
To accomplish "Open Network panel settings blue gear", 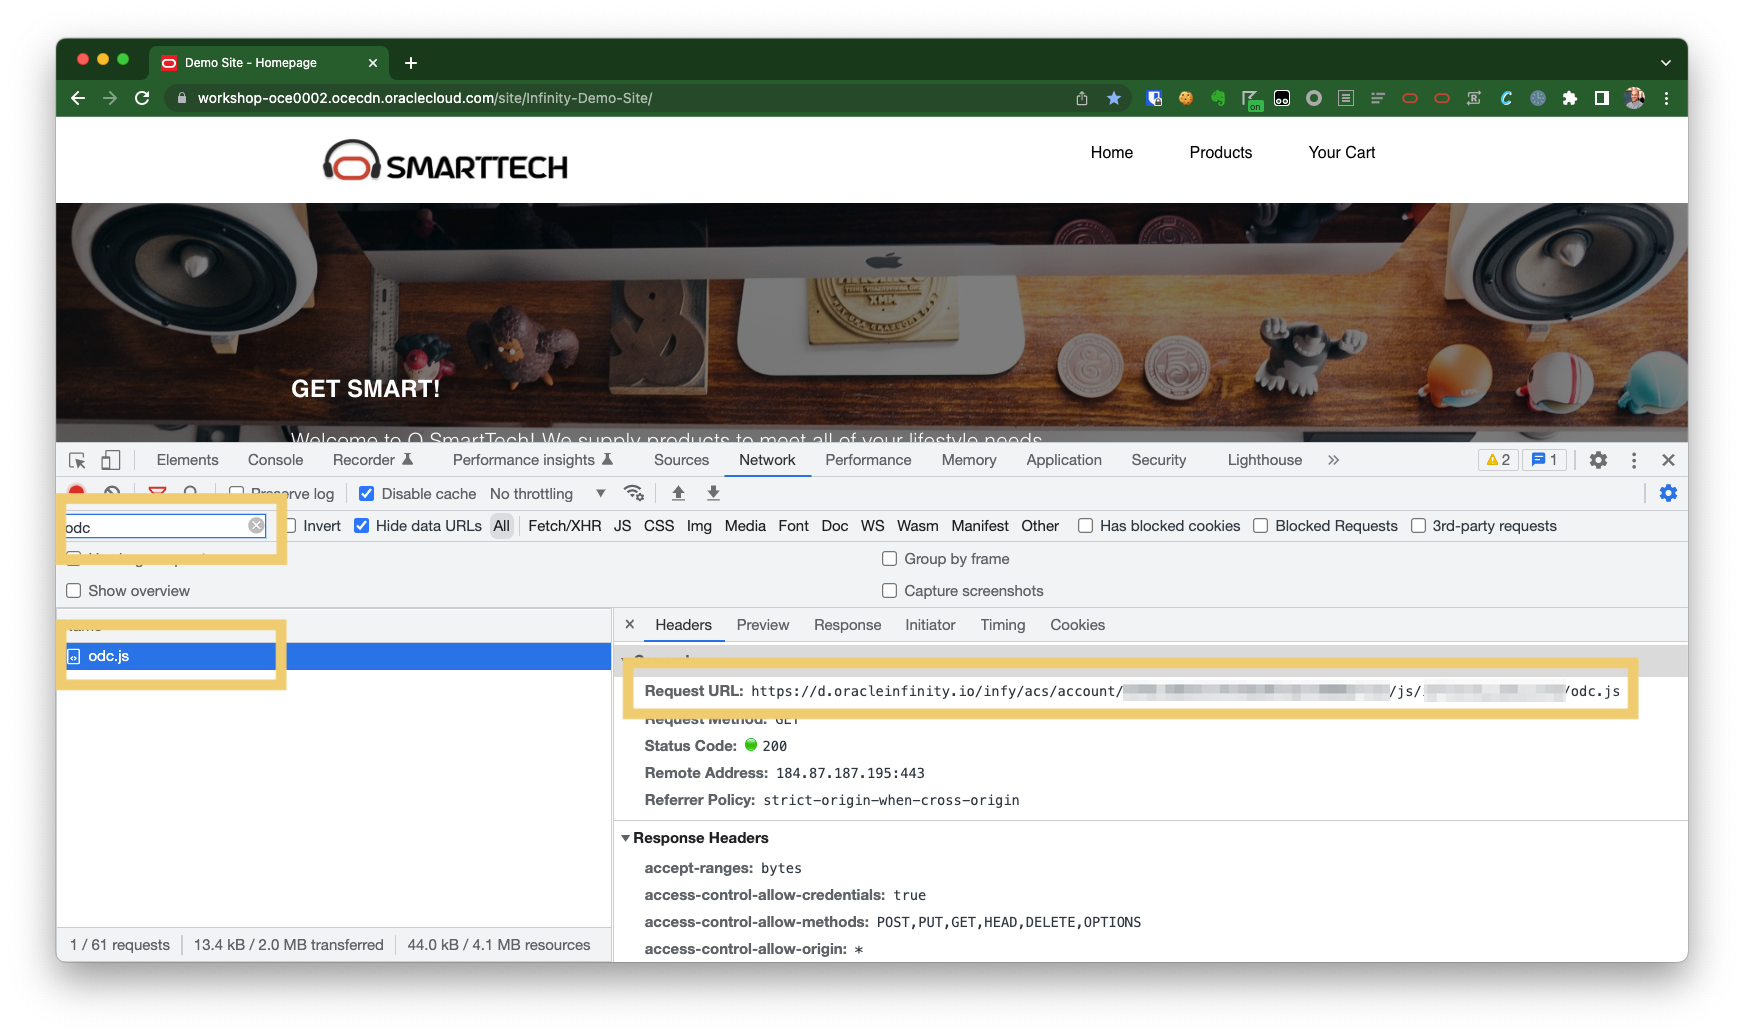I will coord(1668,493).
